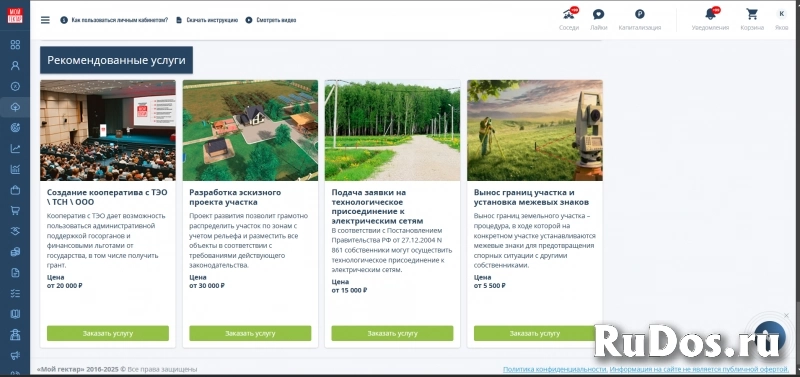The image size is (800, 377).
Task: Select the dashboard grid icon in sidebar
Action: click(15, 45)
